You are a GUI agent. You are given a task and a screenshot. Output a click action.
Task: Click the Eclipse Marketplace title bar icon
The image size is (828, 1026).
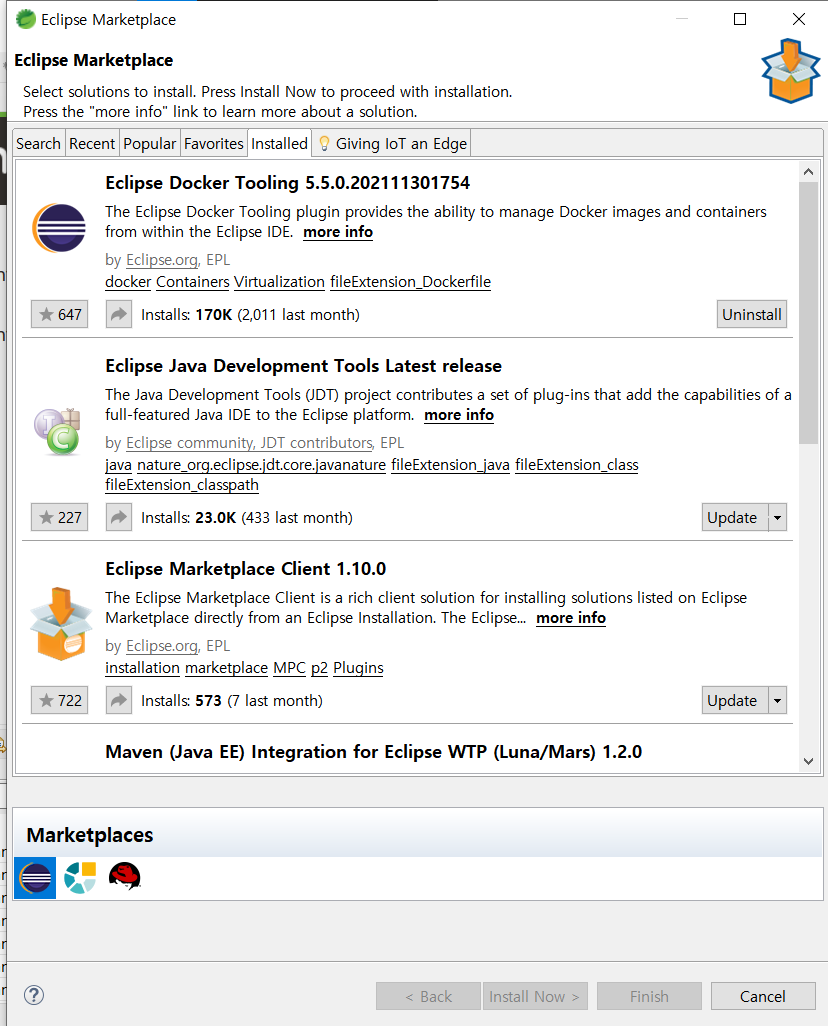pos(26,19)
